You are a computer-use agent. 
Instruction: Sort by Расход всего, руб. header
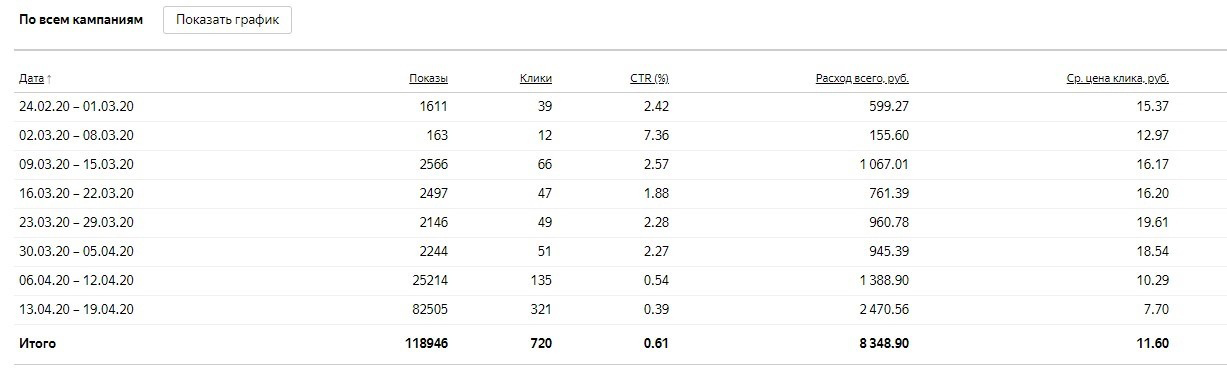click(862, 78)
